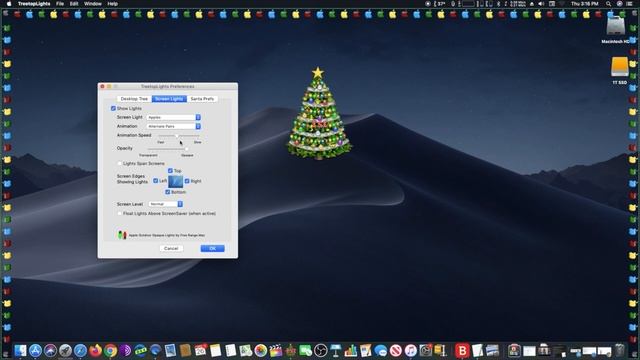Image resolution: width=640 pixels, height=360 pixels.
Task: Open the Window menu
Action: tap(93, 4)
